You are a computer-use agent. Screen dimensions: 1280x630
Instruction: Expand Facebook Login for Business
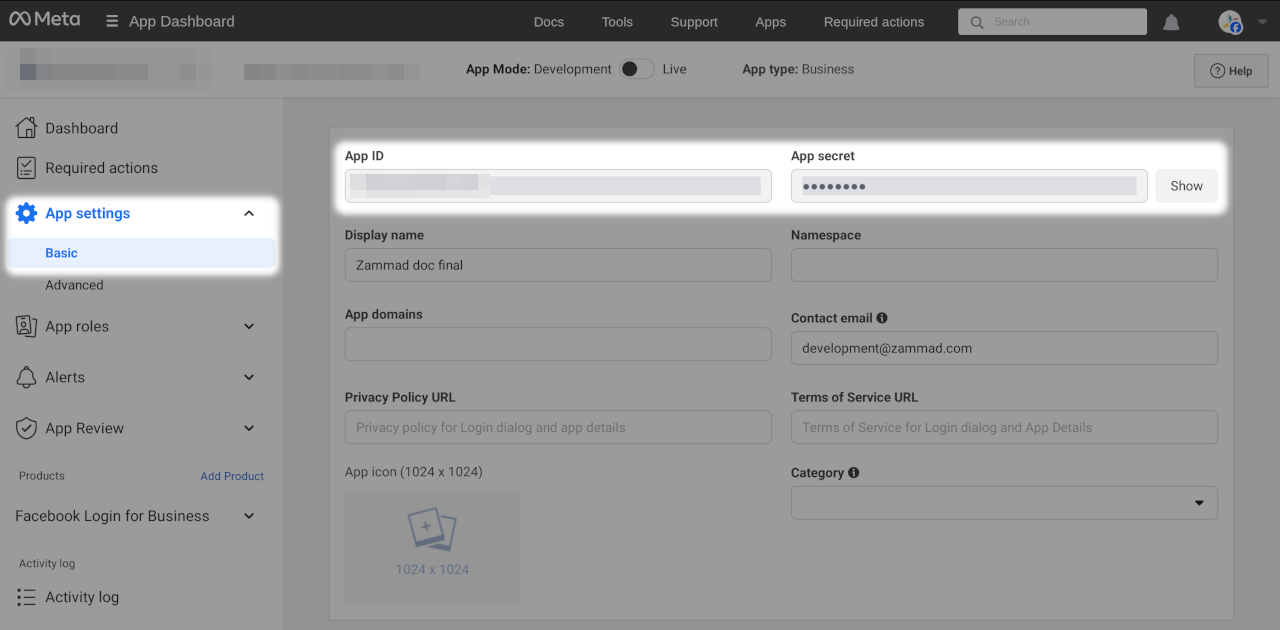(x=249, y=516)
